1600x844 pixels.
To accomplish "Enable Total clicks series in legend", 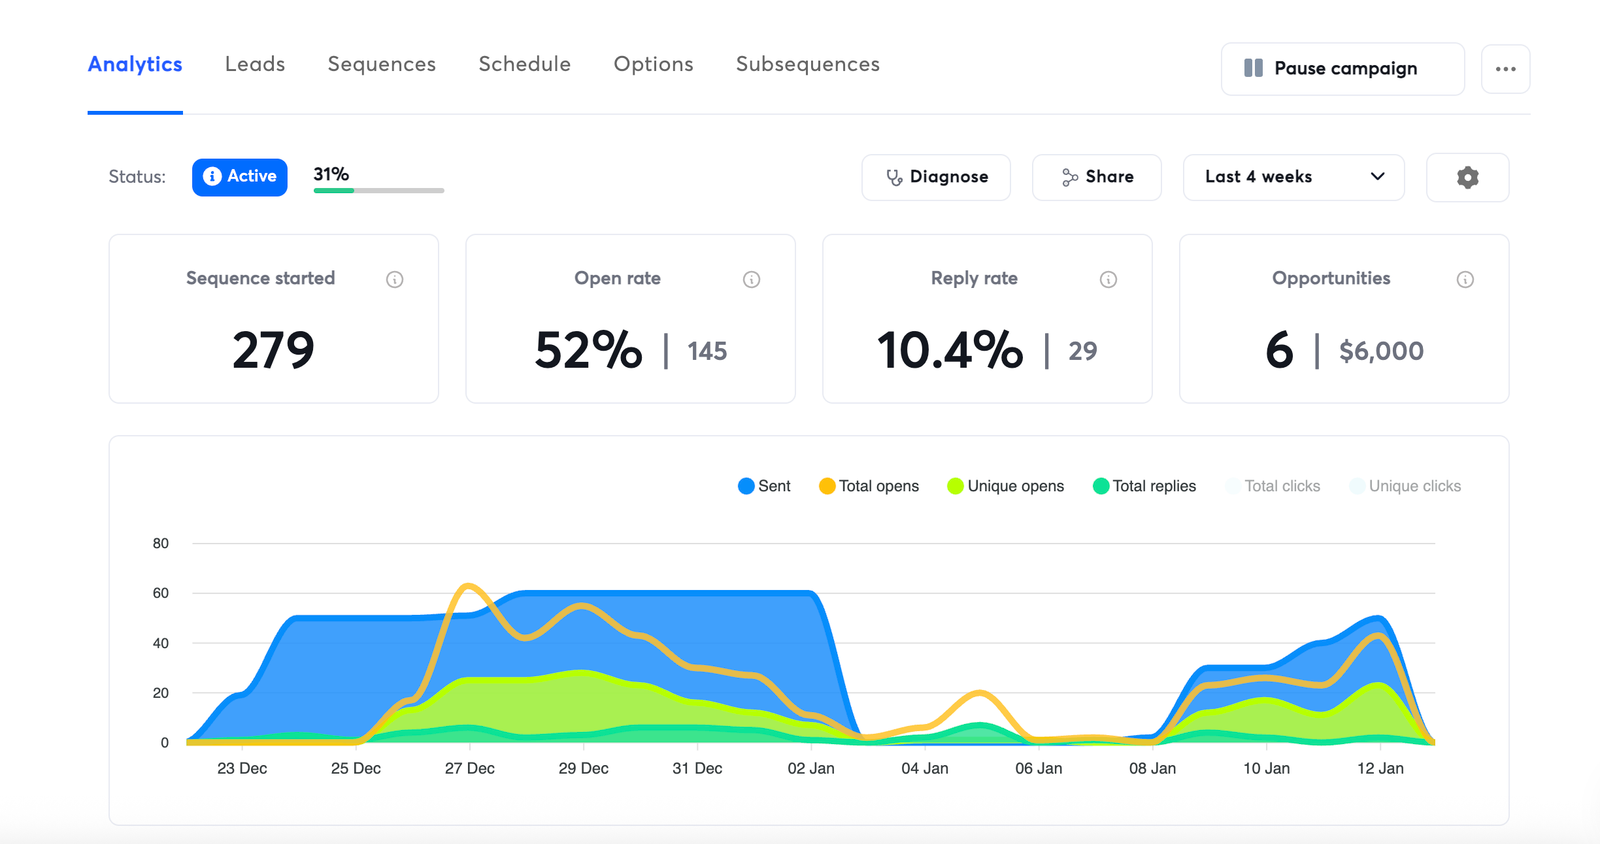I will click(1272, 486).
